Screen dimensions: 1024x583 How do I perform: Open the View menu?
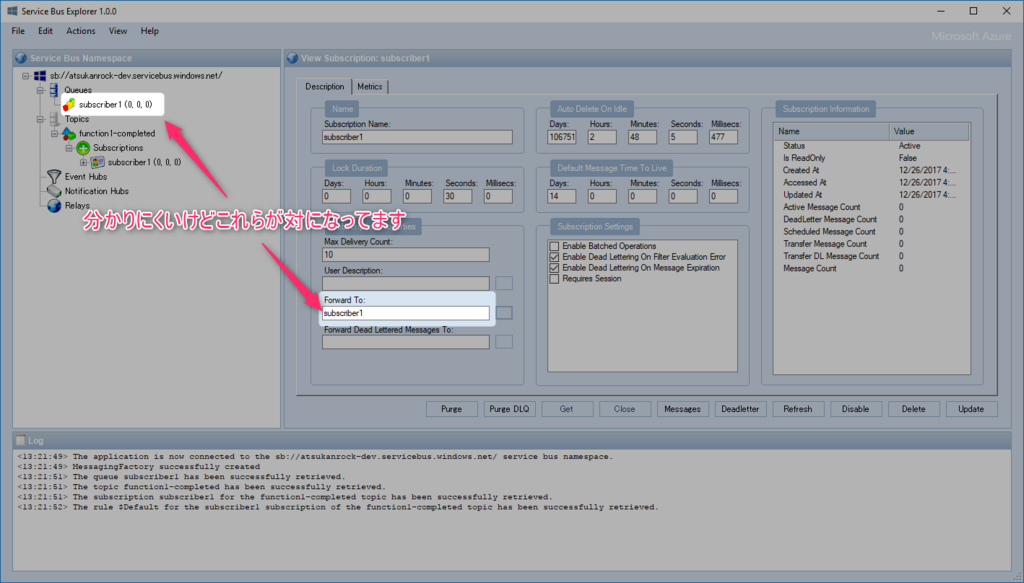point(118,31)
